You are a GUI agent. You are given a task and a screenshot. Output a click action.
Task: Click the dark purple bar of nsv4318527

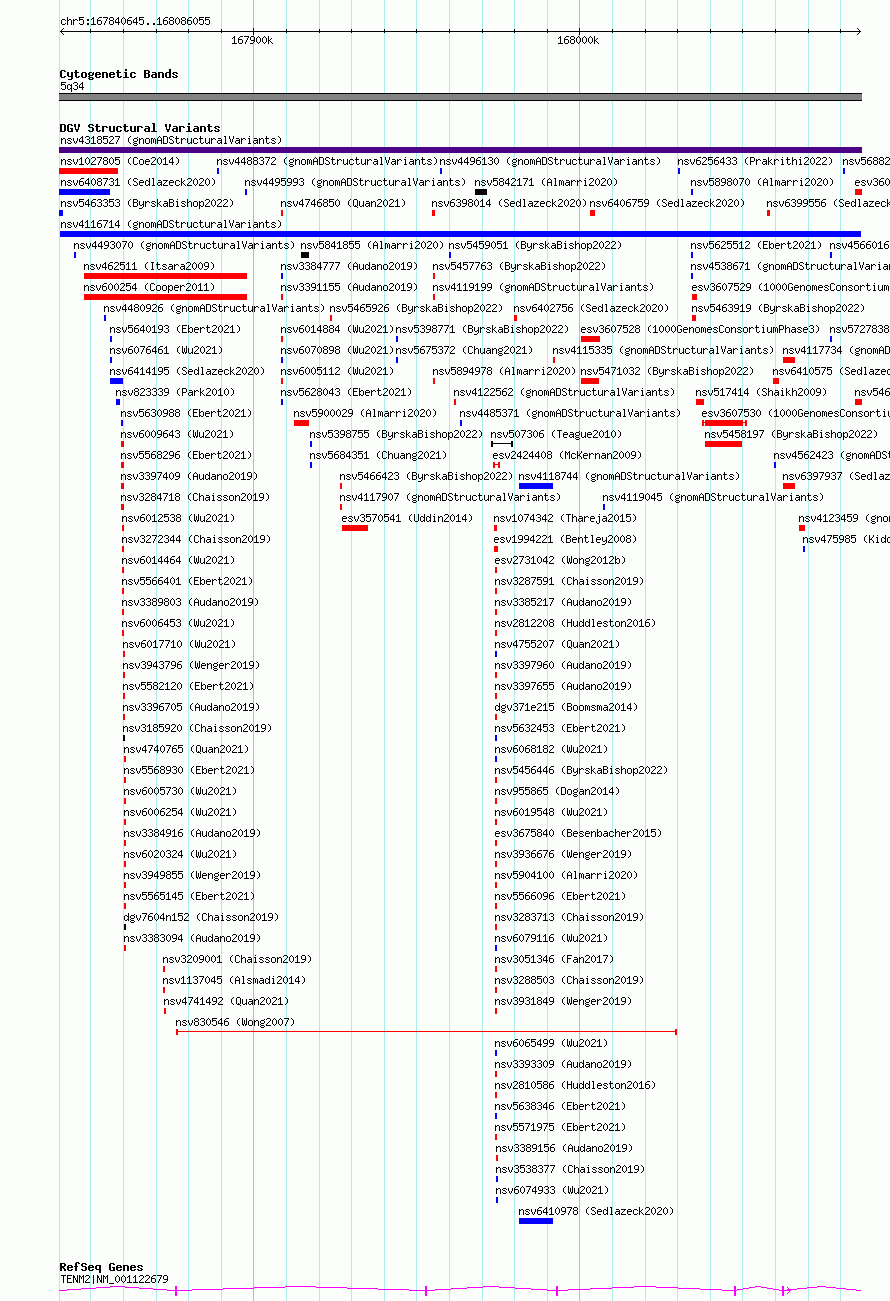click(x=461, y=150)
